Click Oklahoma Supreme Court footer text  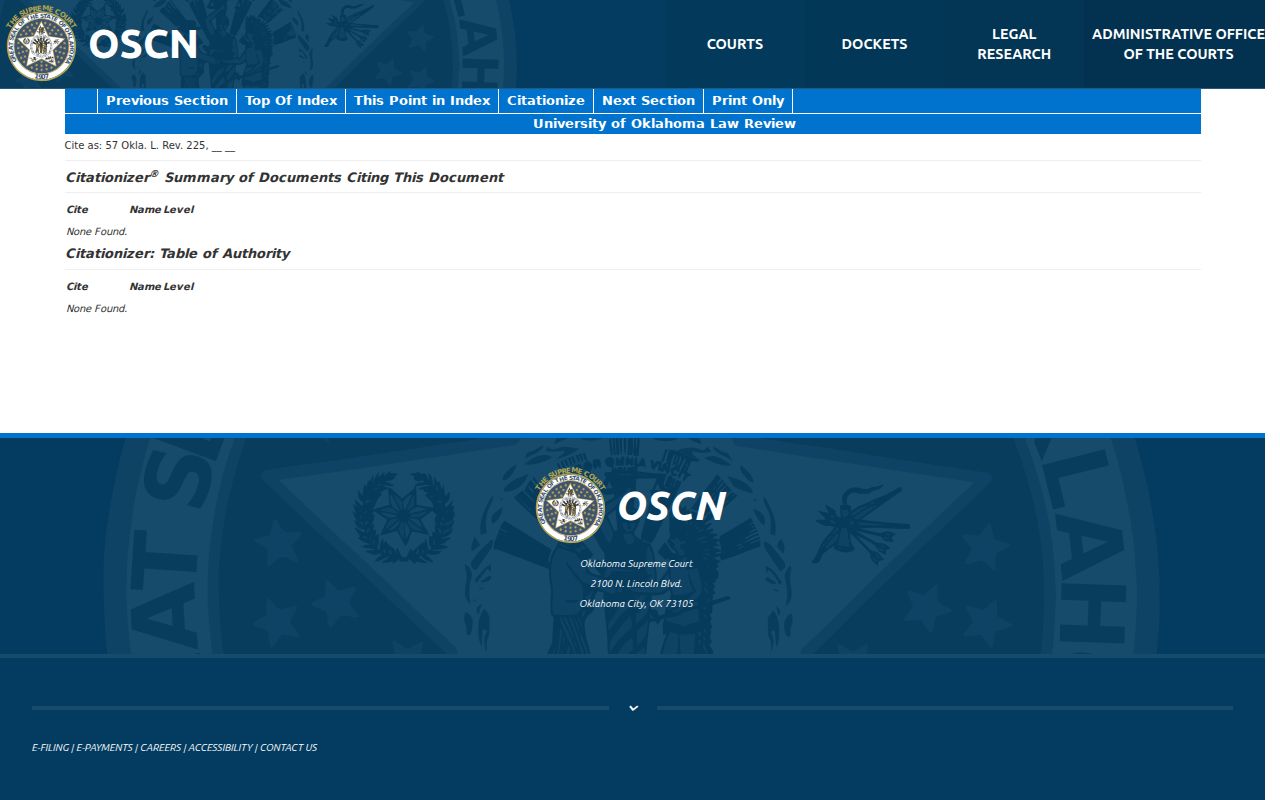coord(636,564)
